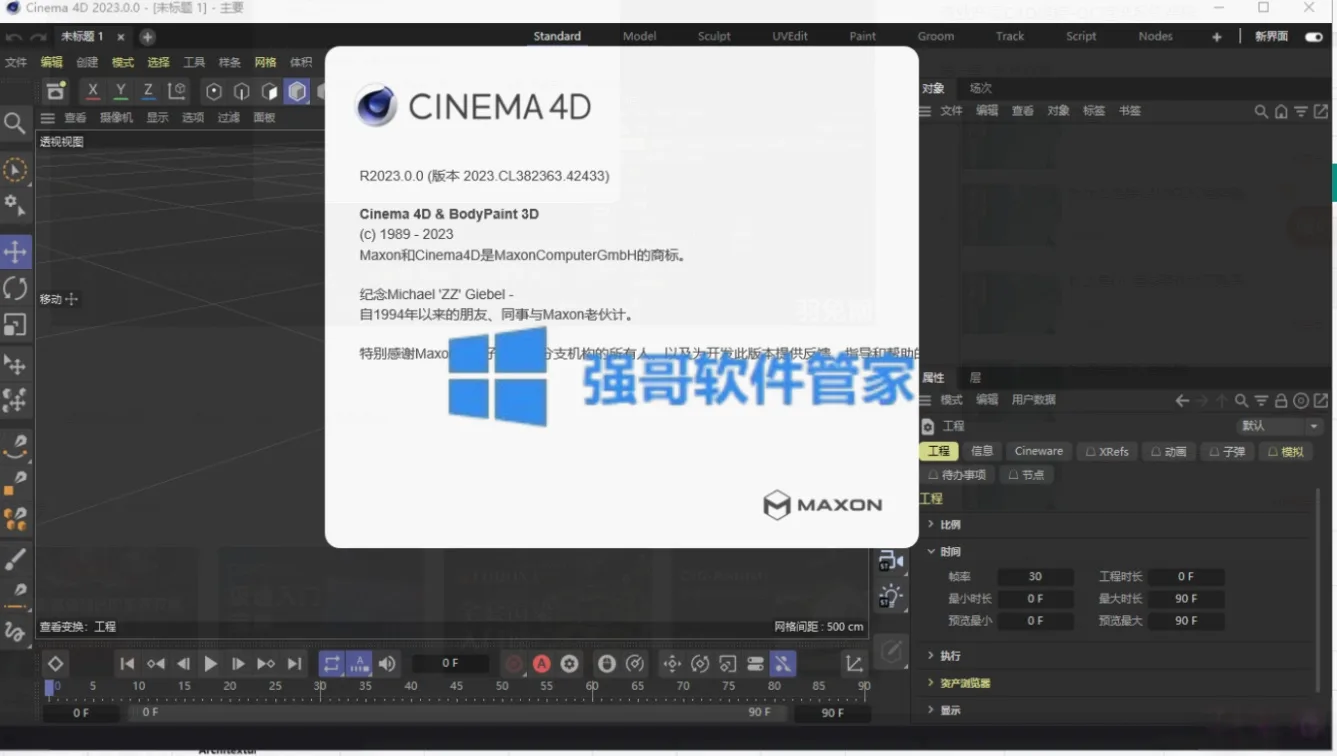The image size is (1337, 756).
Task: Step back one frame
Action: pos(183,663)
